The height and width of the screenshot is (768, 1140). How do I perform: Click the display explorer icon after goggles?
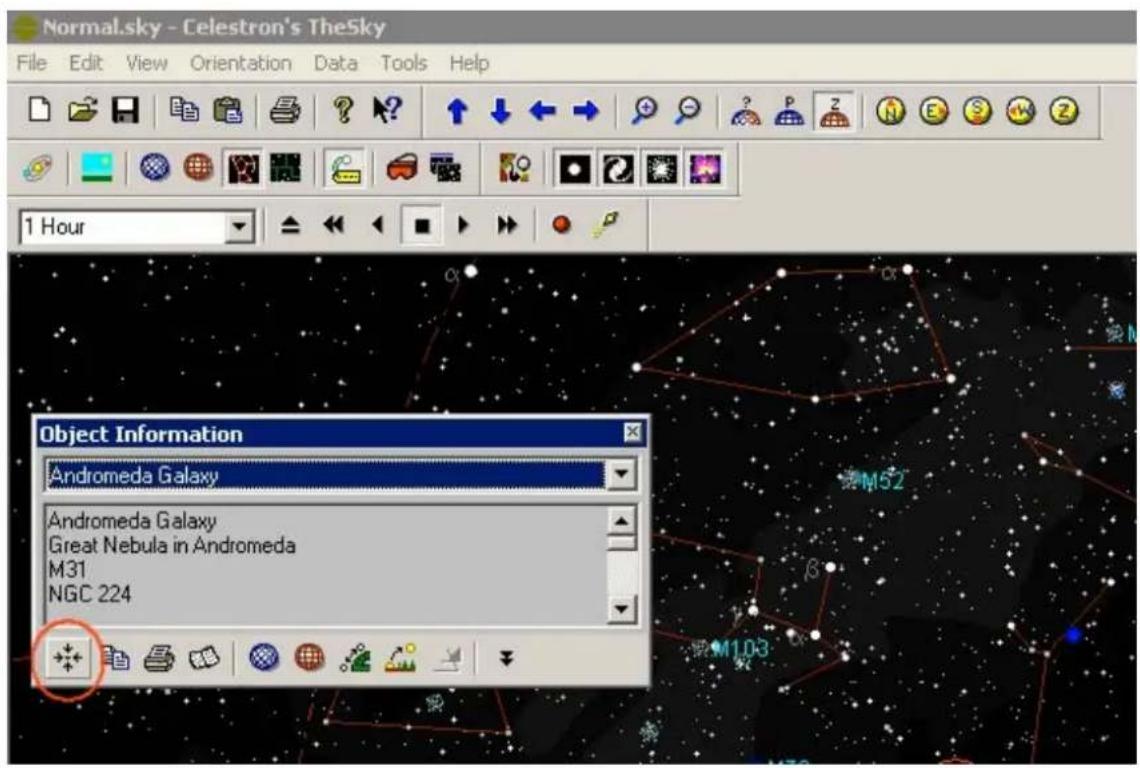(445, 168)
